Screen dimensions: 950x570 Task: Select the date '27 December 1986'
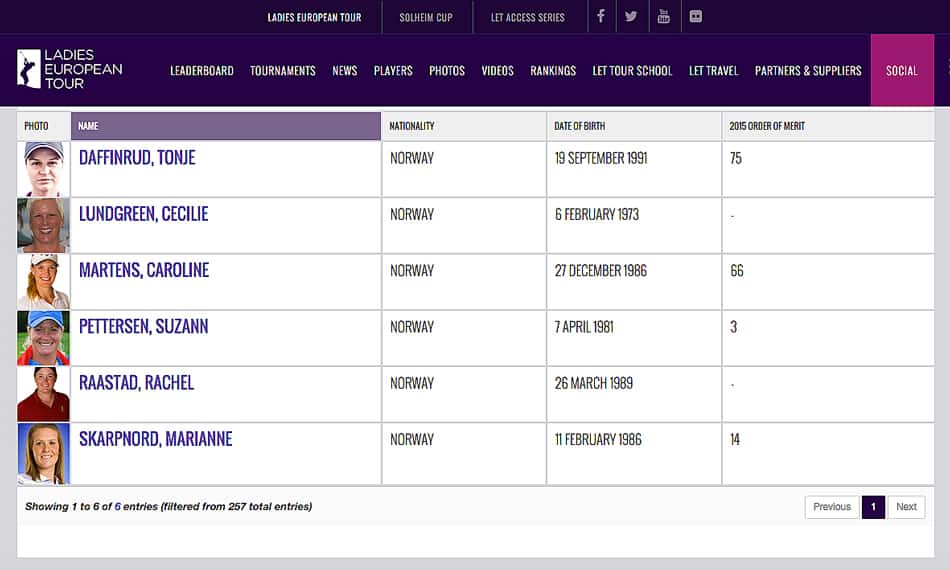600,271
